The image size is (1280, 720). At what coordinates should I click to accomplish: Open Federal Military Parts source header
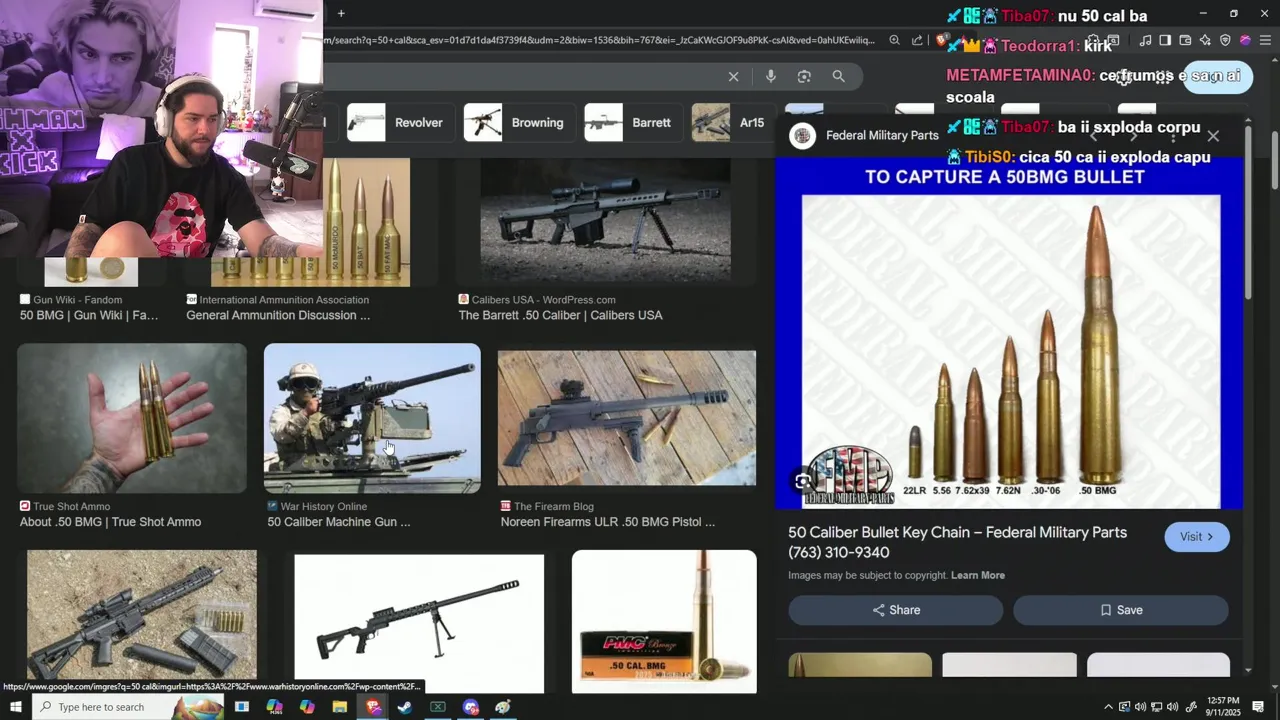pos(864,135)
